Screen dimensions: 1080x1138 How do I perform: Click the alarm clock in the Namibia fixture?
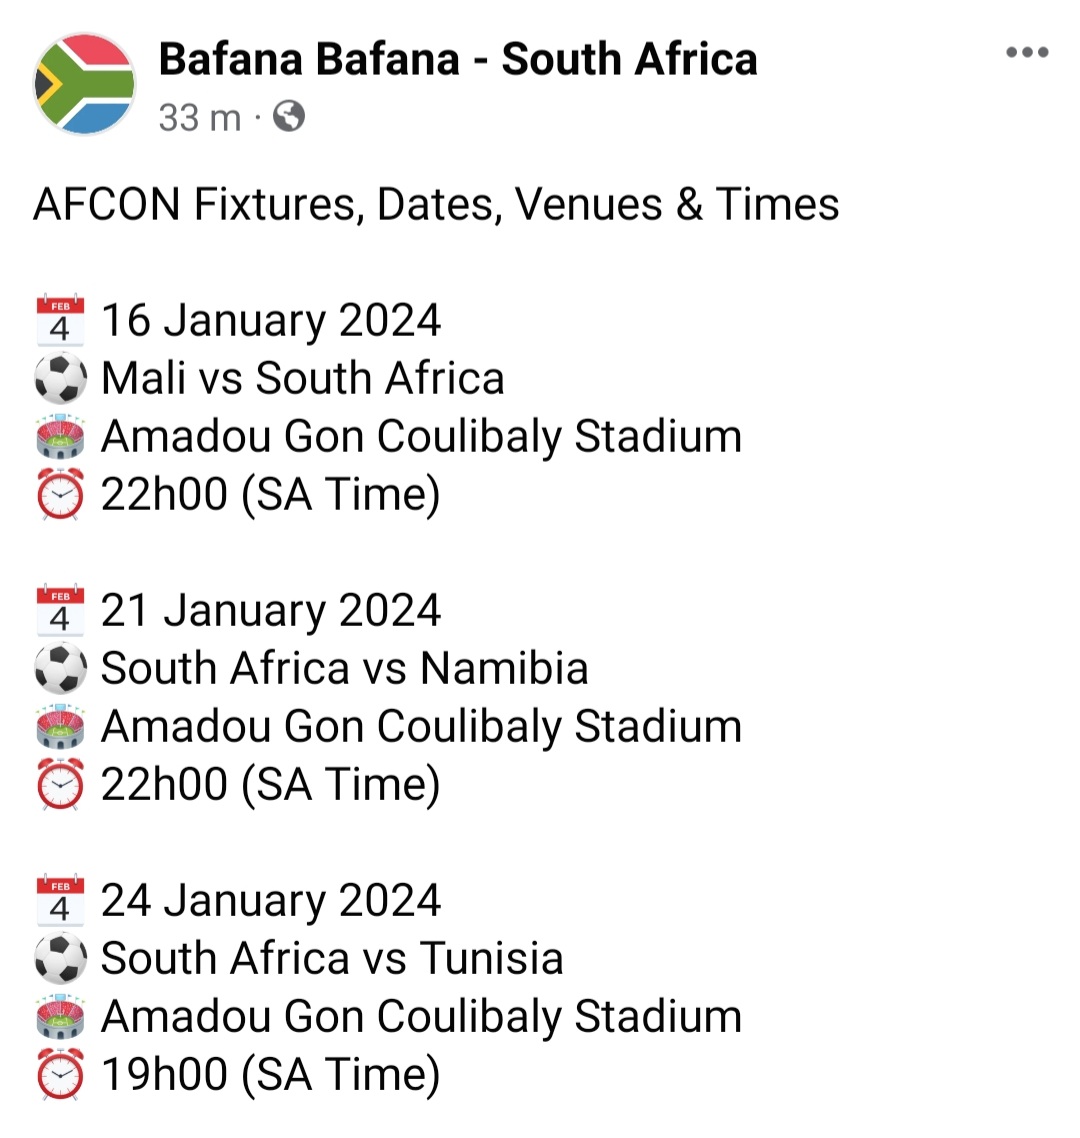[60, 784]
